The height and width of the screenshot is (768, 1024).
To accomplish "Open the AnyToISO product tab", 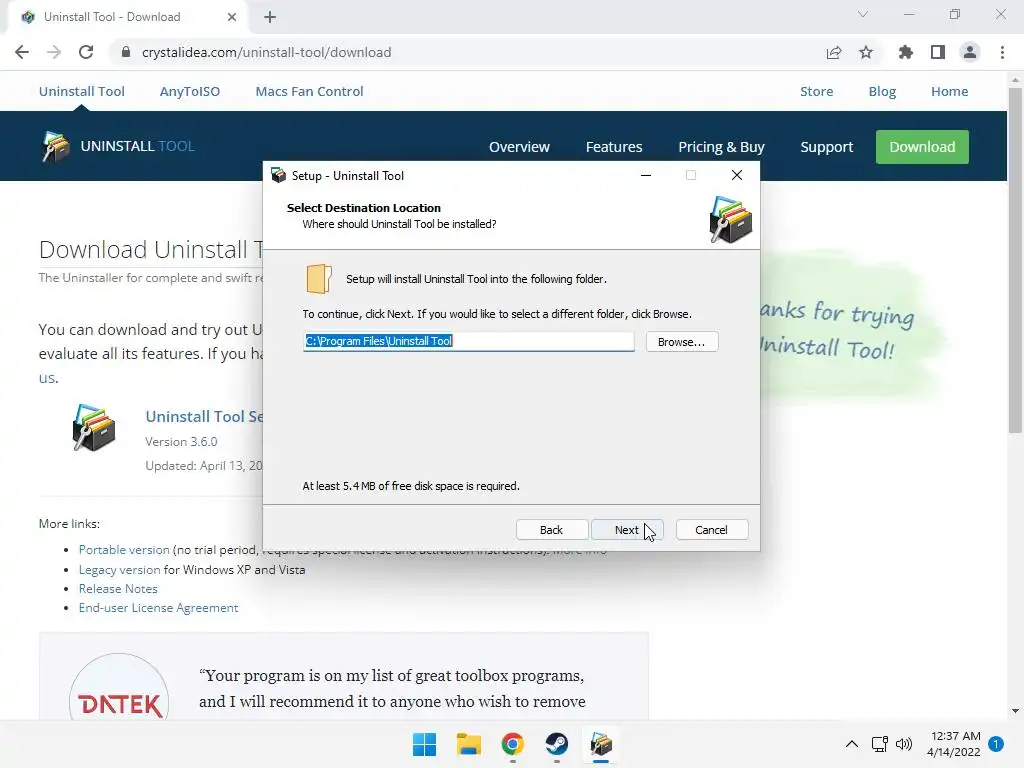I will click(190, 91).
